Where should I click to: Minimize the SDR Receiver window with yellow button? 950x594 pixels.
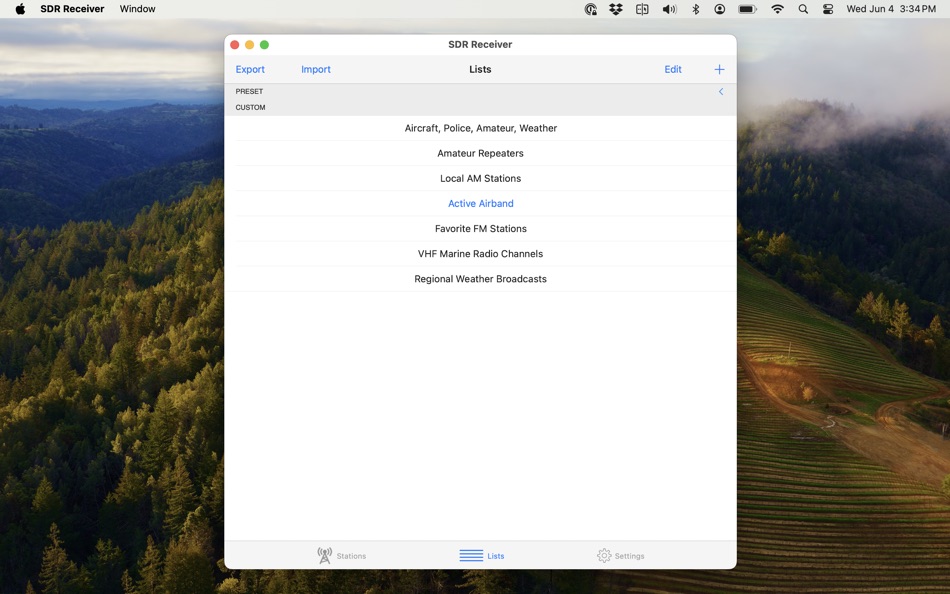pyautogui.click(x=250, y=45)
